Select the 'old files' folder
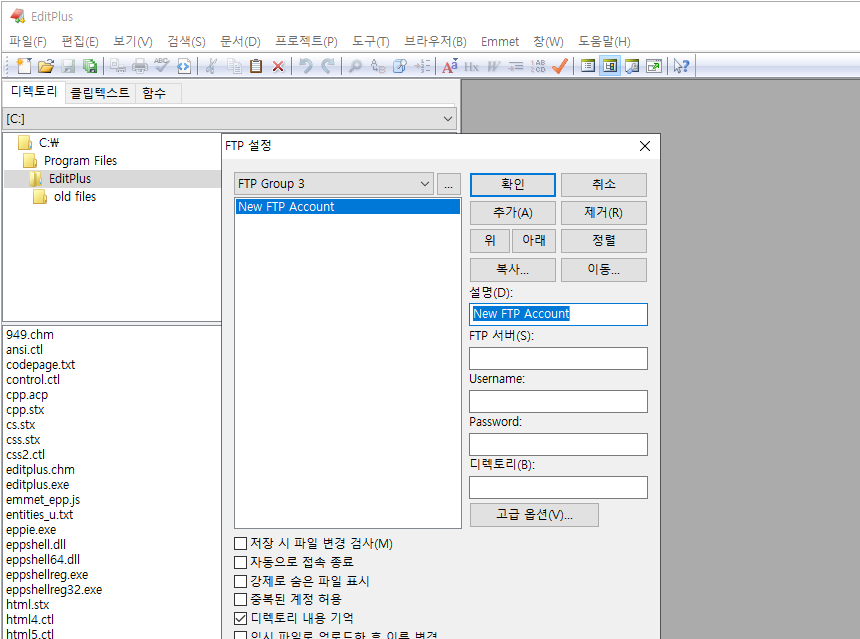This screenshot has width=860, height=639. pos(75,196)
